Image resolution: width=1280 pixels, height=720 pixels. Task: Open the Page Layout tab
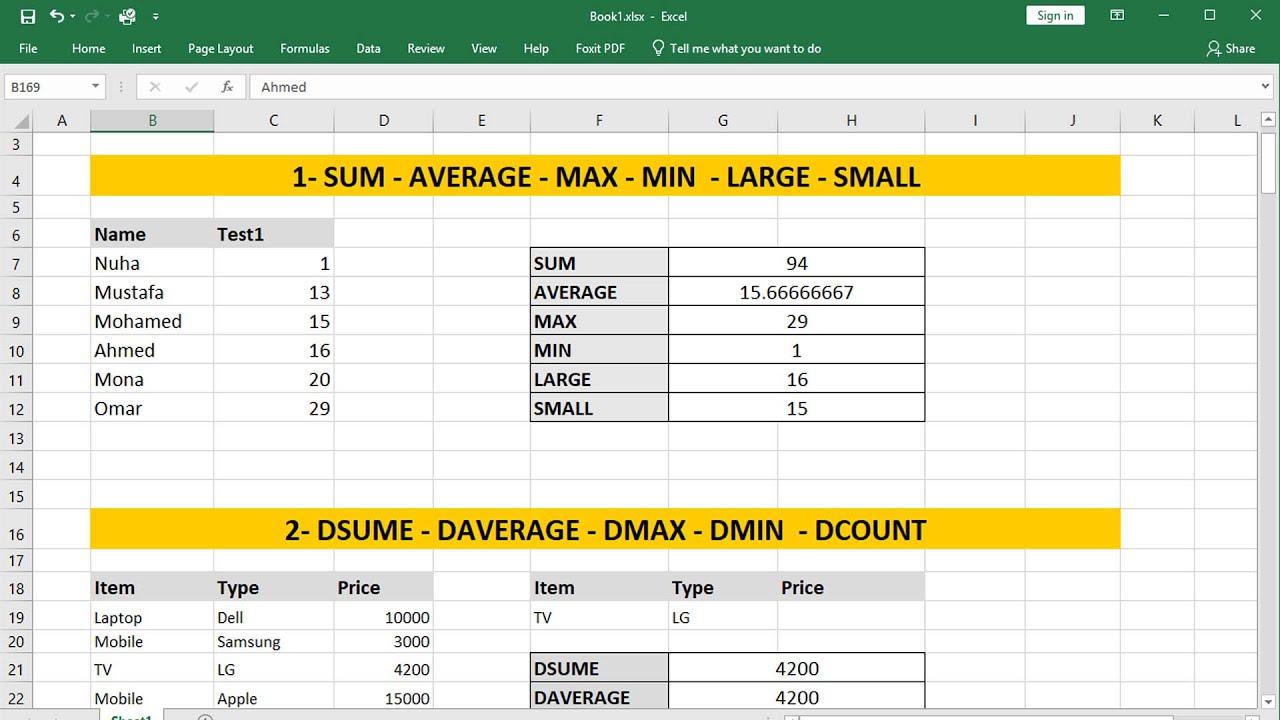220,48
